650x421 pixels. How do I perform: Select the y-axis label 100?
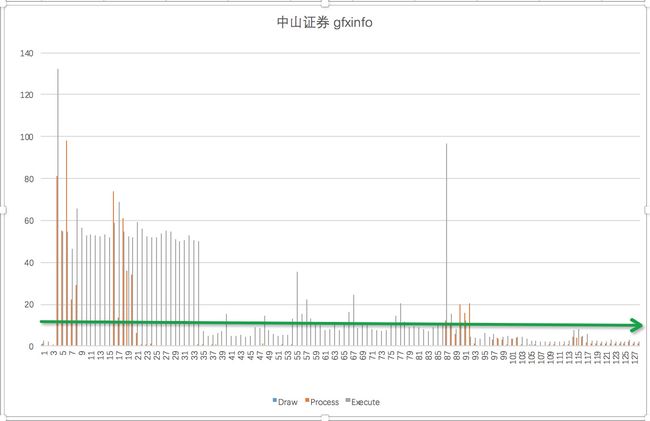pos(27,137)
